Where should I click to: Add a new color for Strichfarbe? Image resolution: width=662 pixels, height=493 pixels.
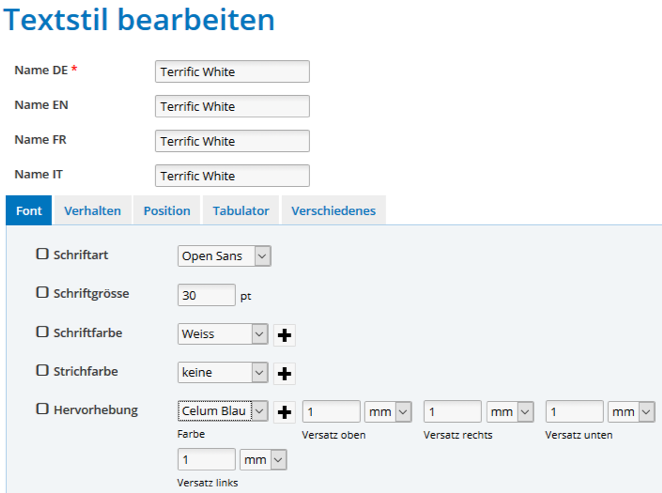(284, 374)
